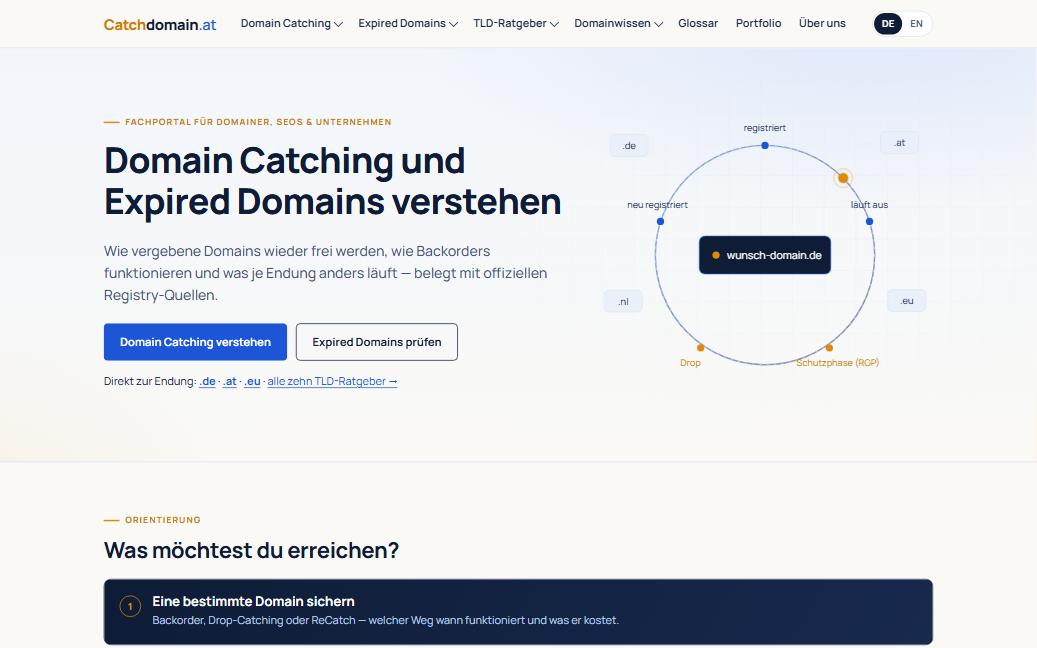Viewport: 1037px width, 648px height.
Task: Follow the .at link under Direkt zur Endung
Action: pos(229,382)
